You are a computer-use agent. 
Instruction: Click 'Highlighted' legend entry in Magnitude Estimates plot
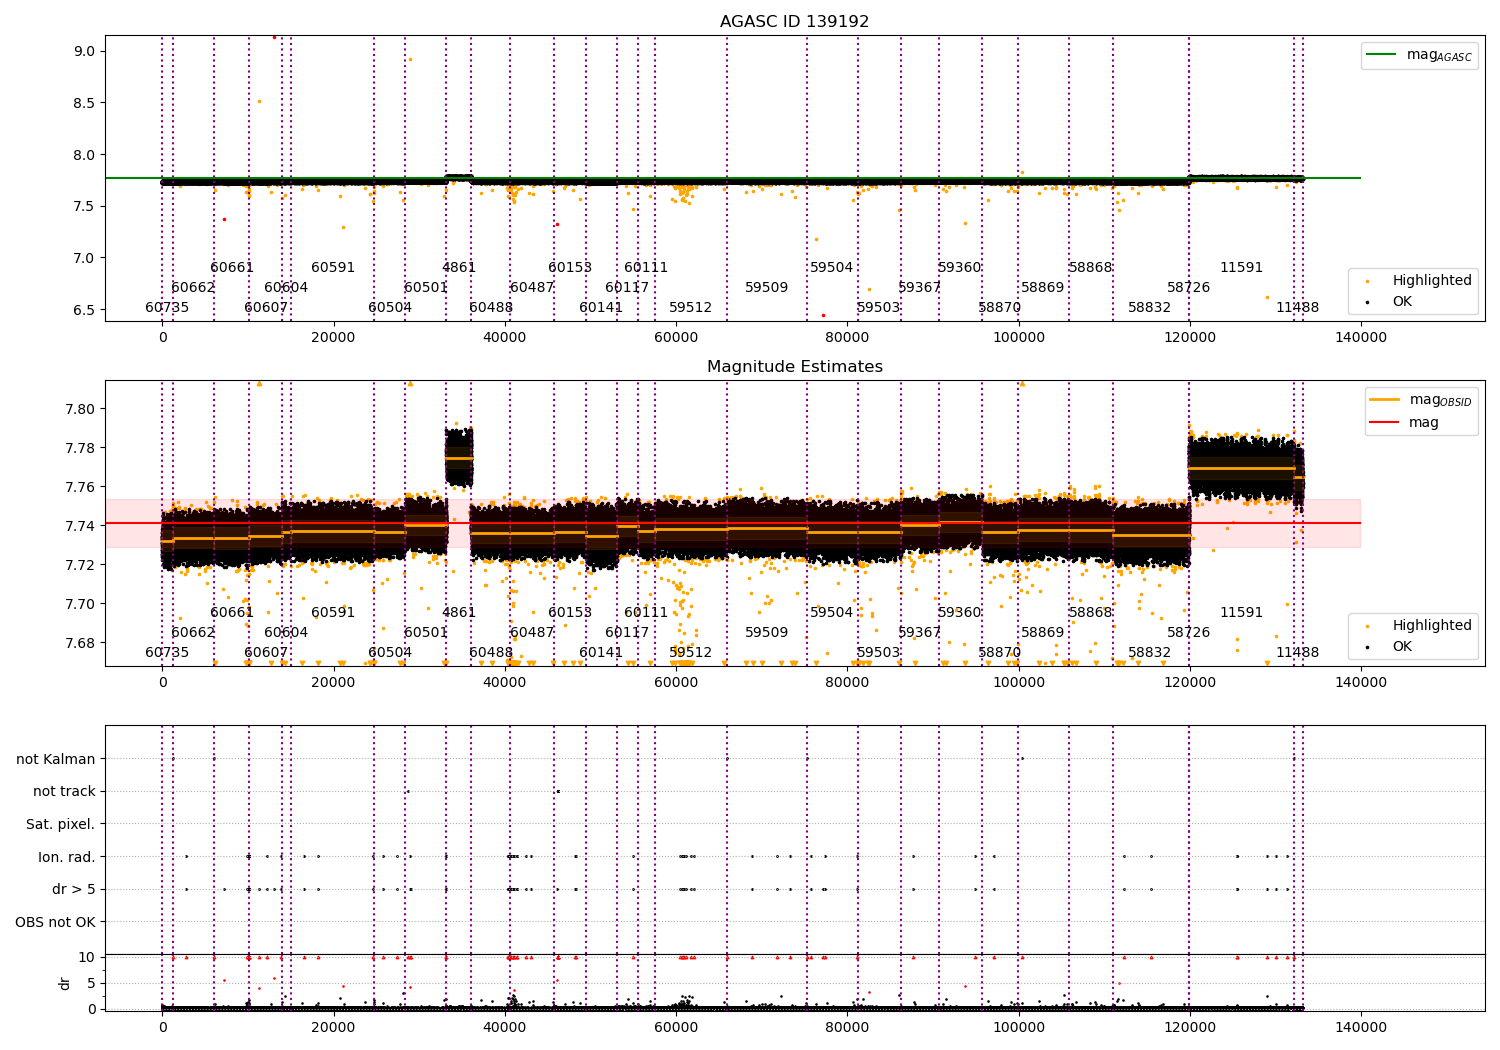(1431, 626)
